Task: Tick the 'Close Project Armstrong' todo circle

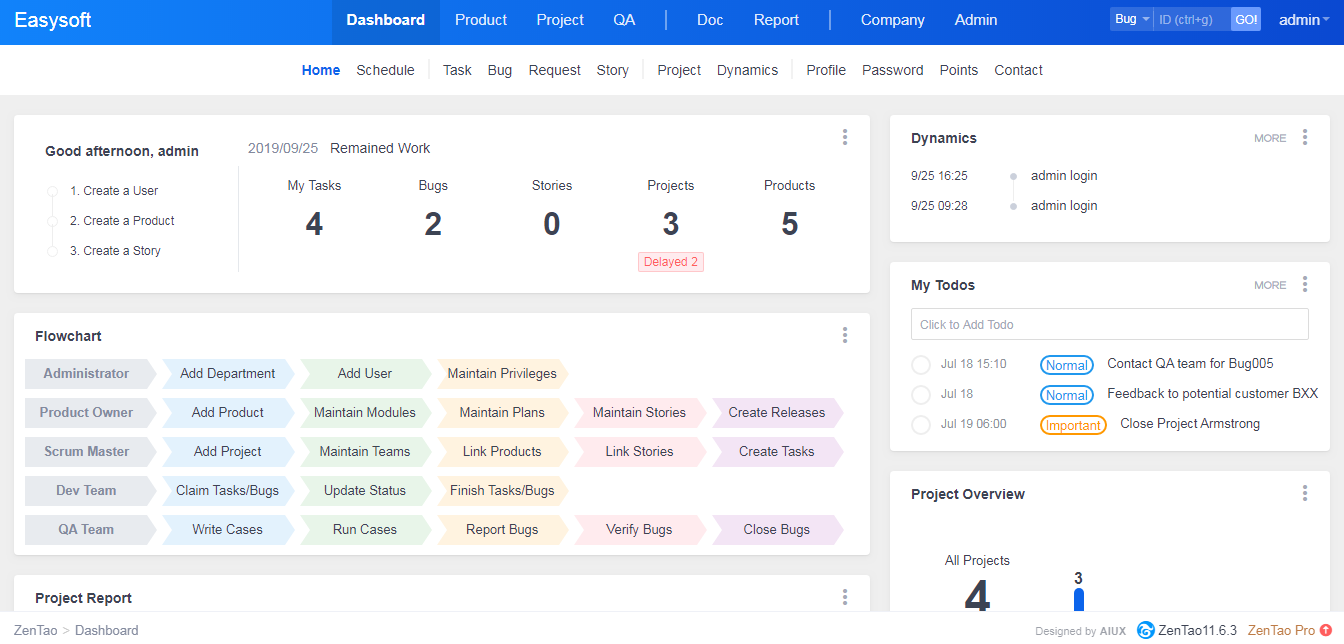Action: (x=921, y=425)
